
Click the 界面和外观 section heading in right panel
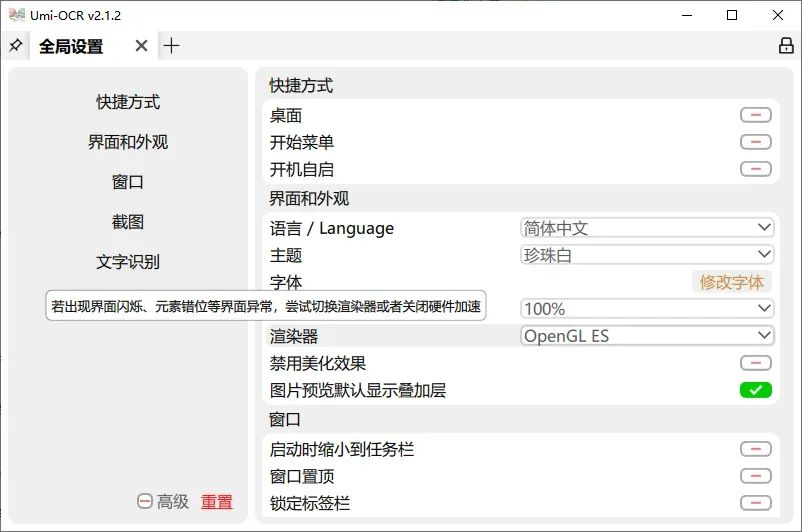coord(309,198)
